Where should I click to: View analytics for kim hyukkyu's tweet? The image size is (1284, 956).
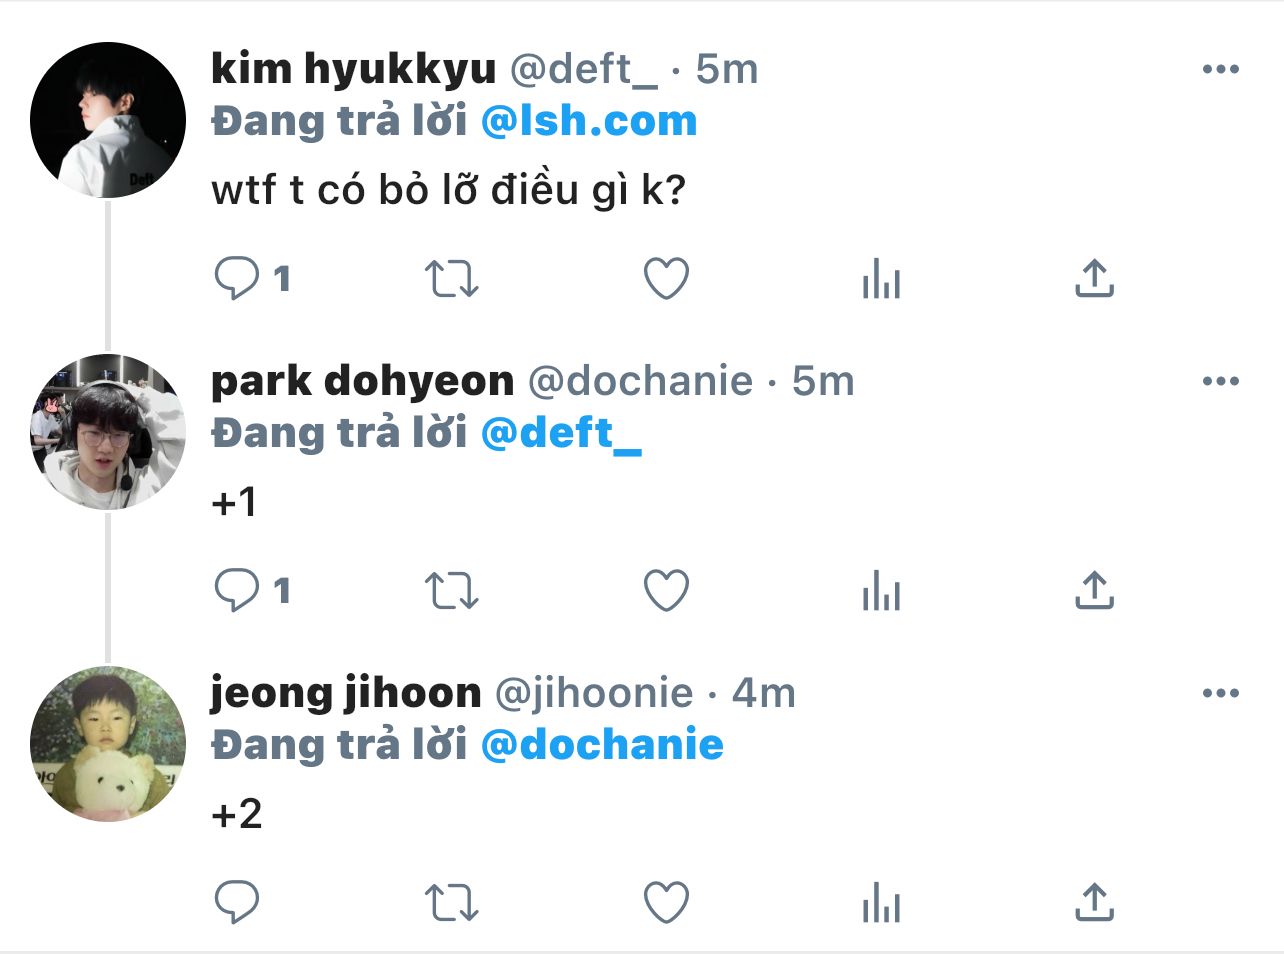point(881,279)
